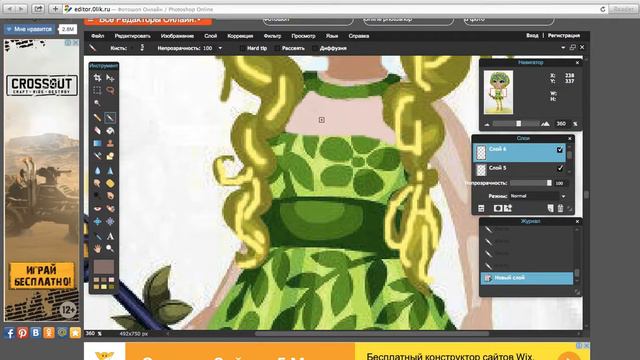Screen dimensions: 640x360
Task: Click the Вход login link
Action: [532, 36]
